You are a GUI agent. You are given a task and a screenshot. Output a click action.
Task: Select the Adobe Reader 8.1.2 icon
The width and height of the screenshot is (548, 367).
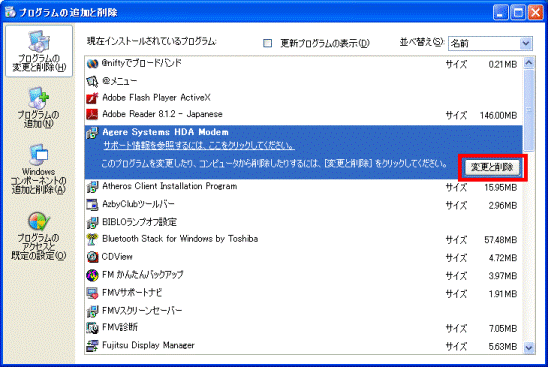click(x=92, y=114)
